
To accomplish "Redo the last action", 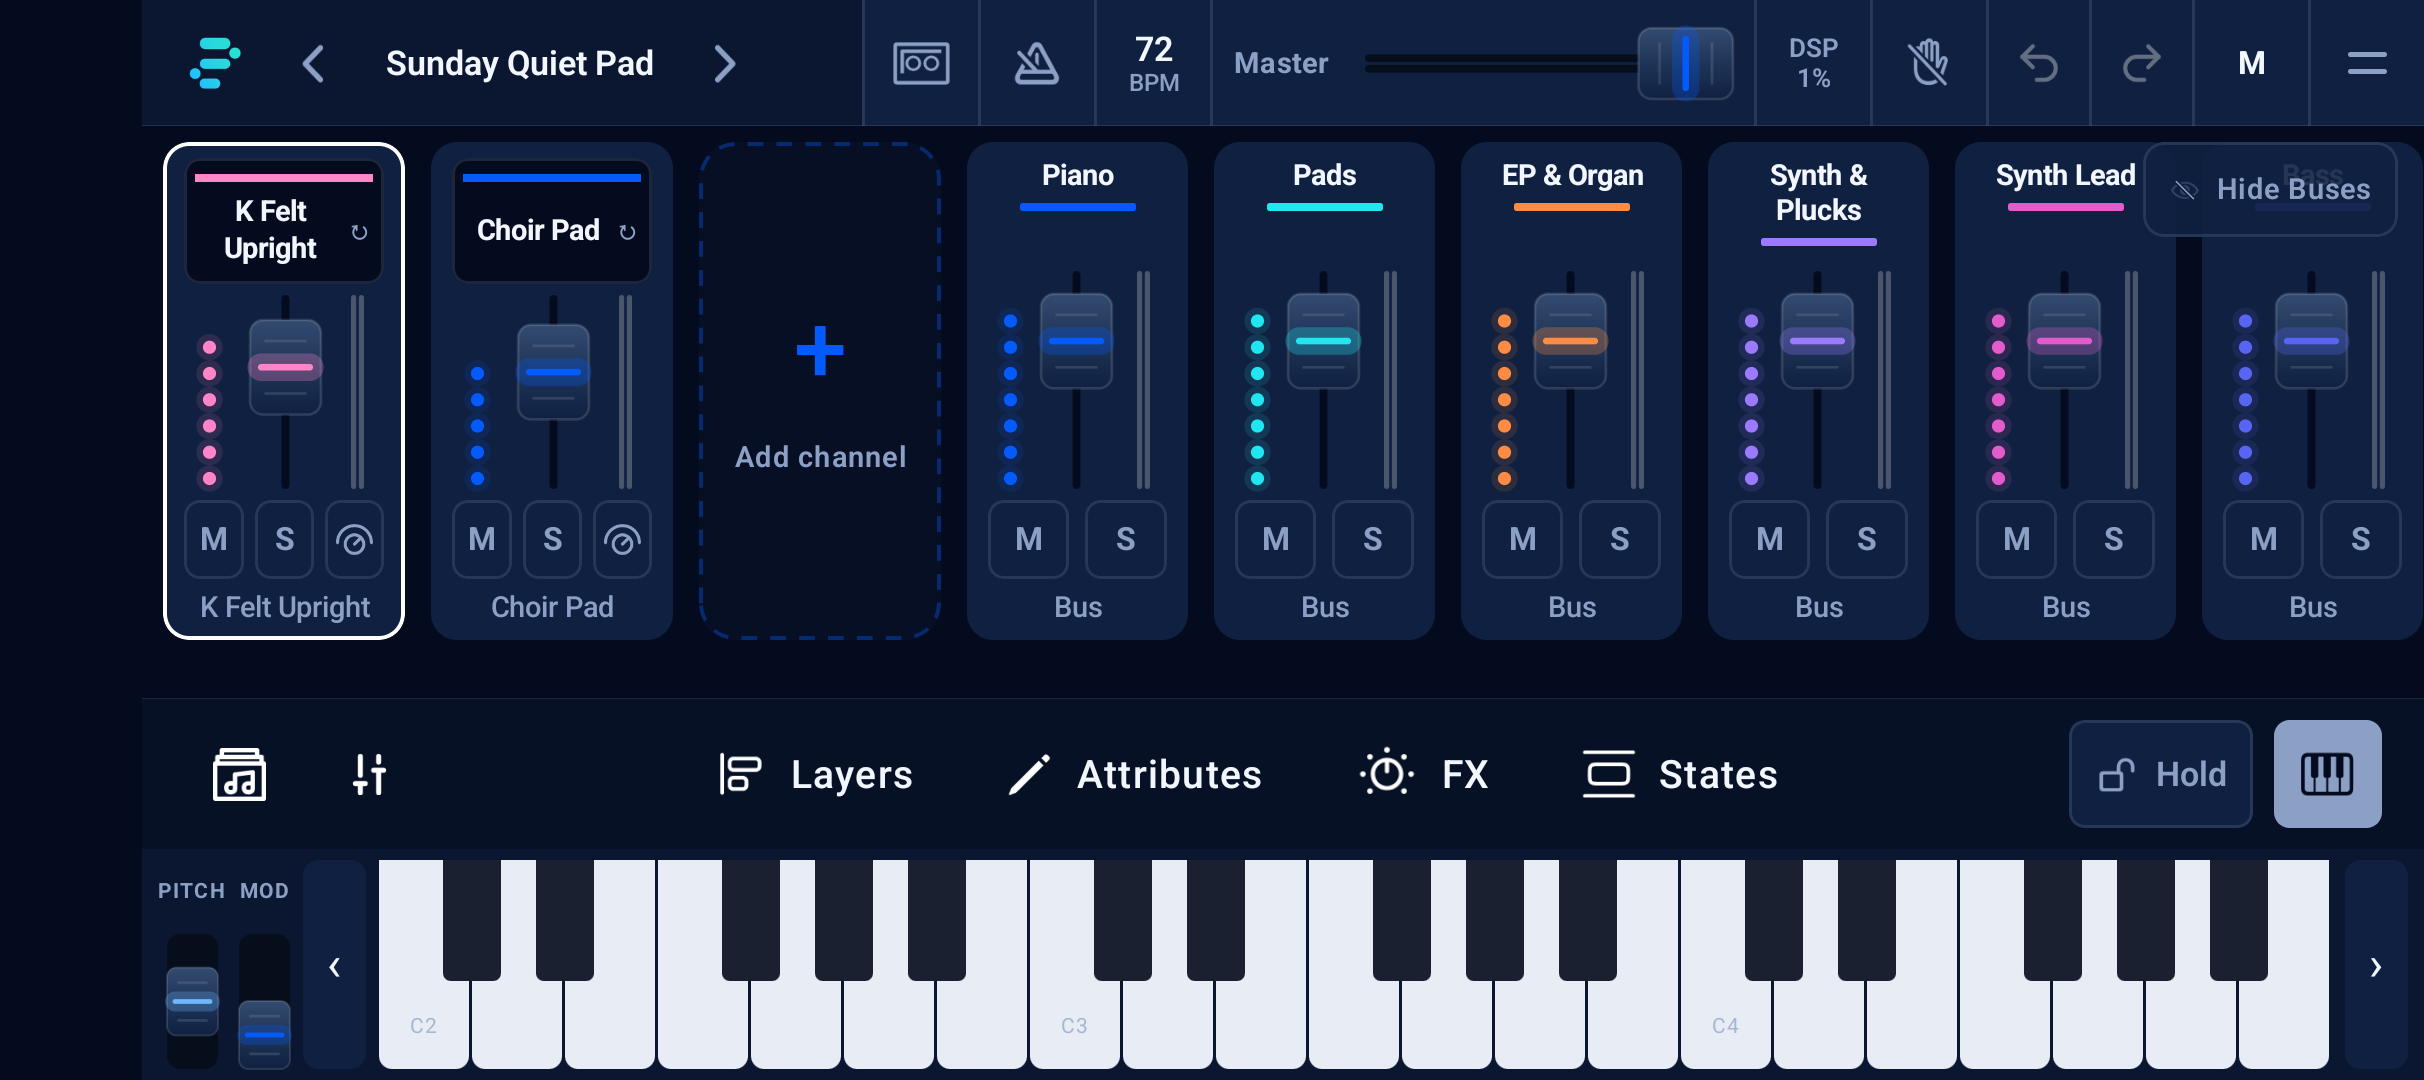I will [2141, 63].
